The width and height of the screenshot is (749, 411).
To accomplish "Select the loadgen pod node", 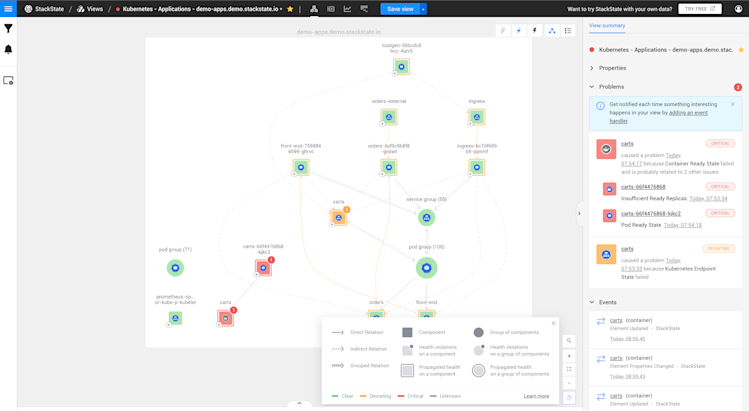I will tap(401, 66).
